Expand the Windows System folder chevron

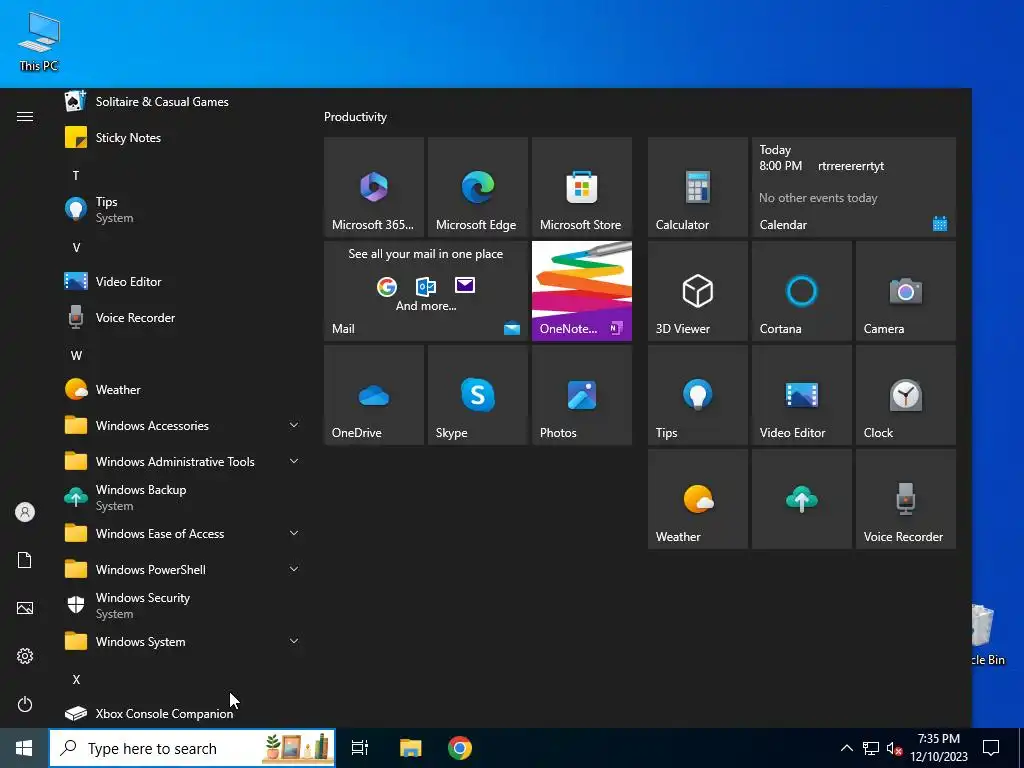pyautogui.click(x=294, y=641)
